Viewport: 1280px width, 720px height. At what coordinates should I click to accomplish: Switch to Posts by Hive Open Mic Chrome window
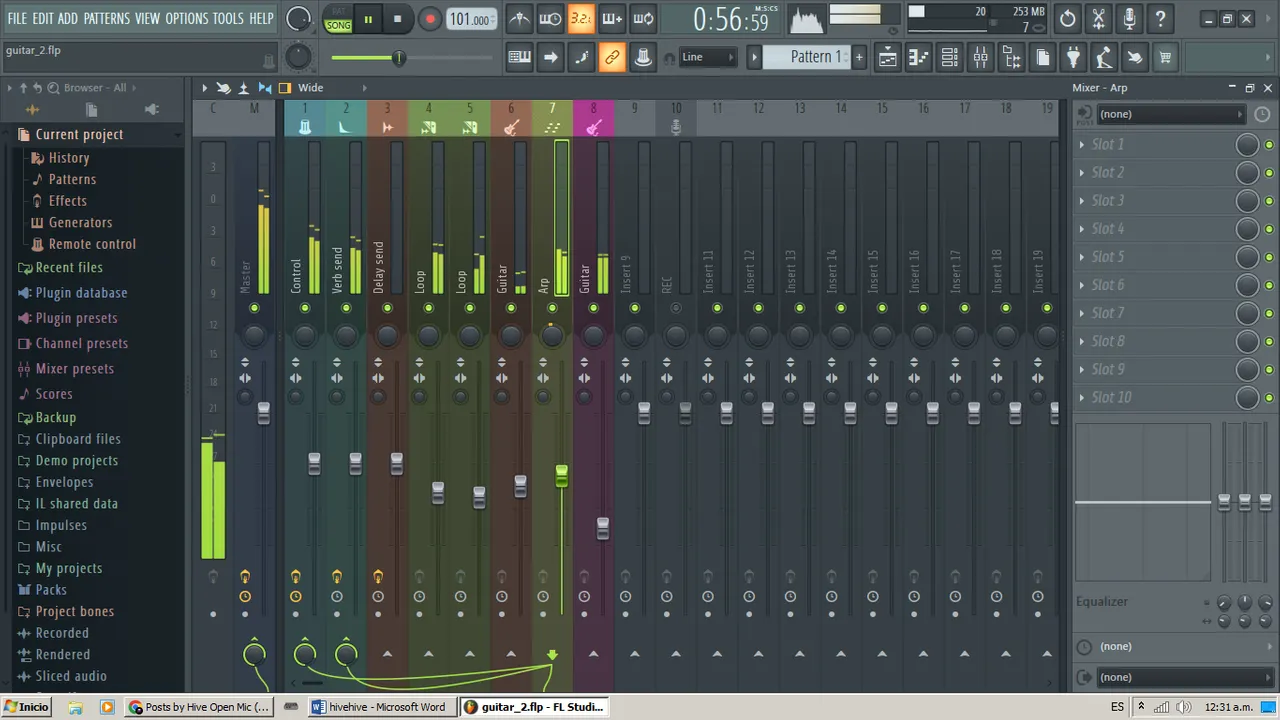[x=200, y=707]
